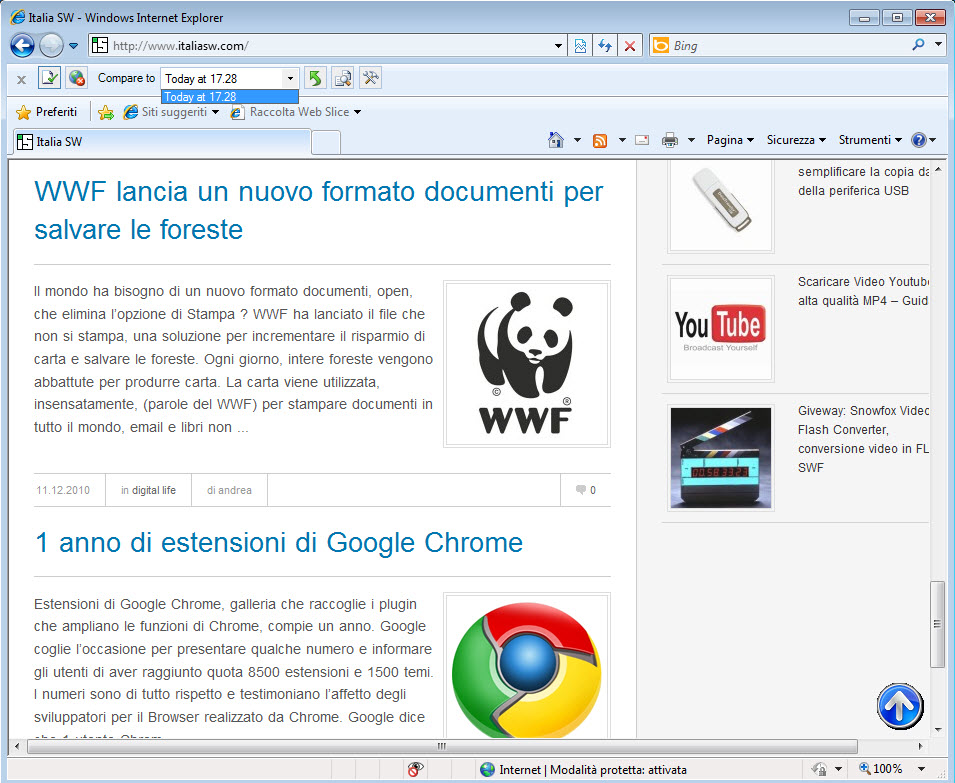Refresh the page using the blue arrows
This screenshot has width=955, height=783.
pyautogui.click(x=605, y=46)
